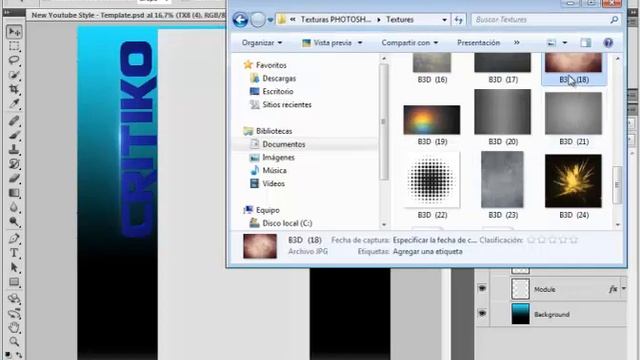Hide the Background layer with eye icon
This screenshot has height=360, width=640.
pos(482,313)
